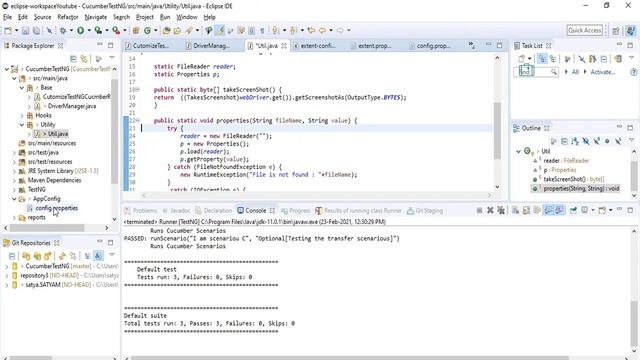
Task: Open the New toolbar dropdown arrow
Action: coord(16,31)
